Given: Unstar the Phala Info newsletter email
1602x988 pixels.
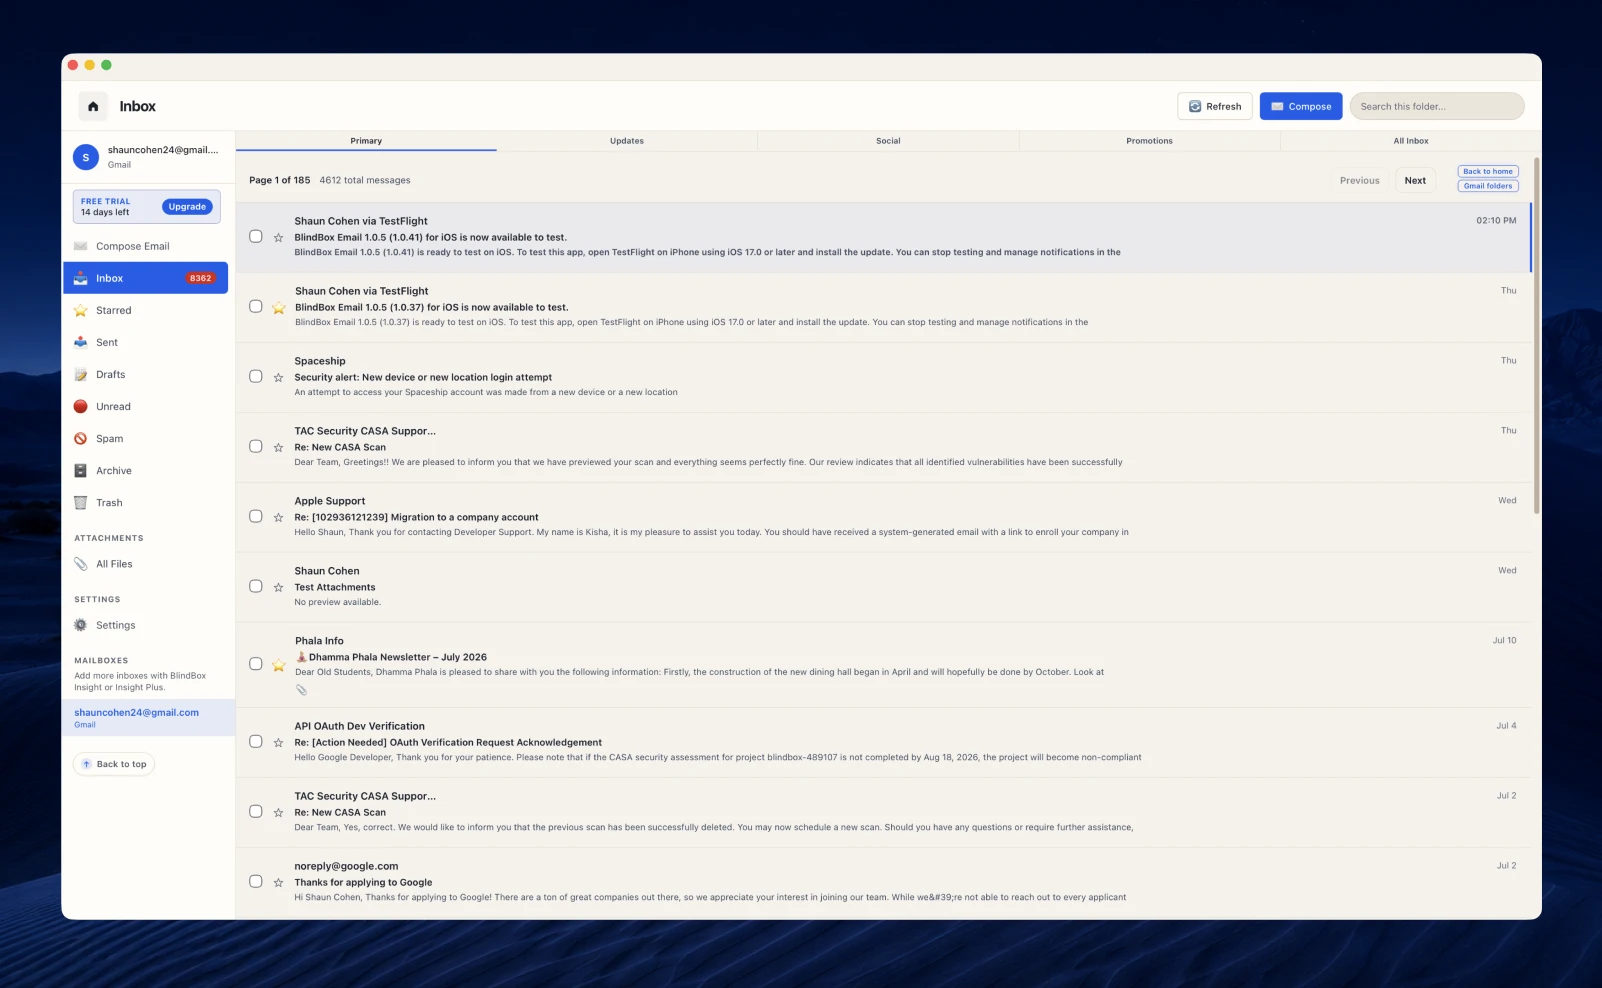Looking at the screenshot, I should pyautogui.click(x=279, y=665).
